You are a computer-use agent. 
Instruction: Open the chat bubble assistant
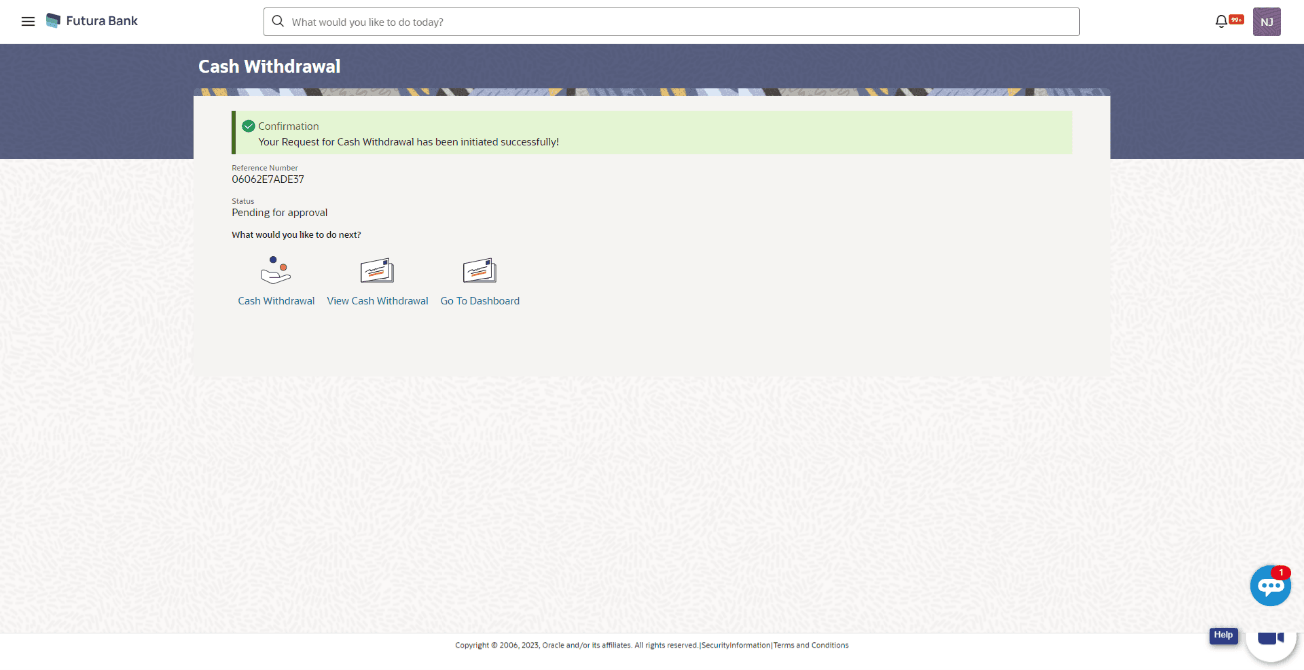click(x=1270, y=585)
